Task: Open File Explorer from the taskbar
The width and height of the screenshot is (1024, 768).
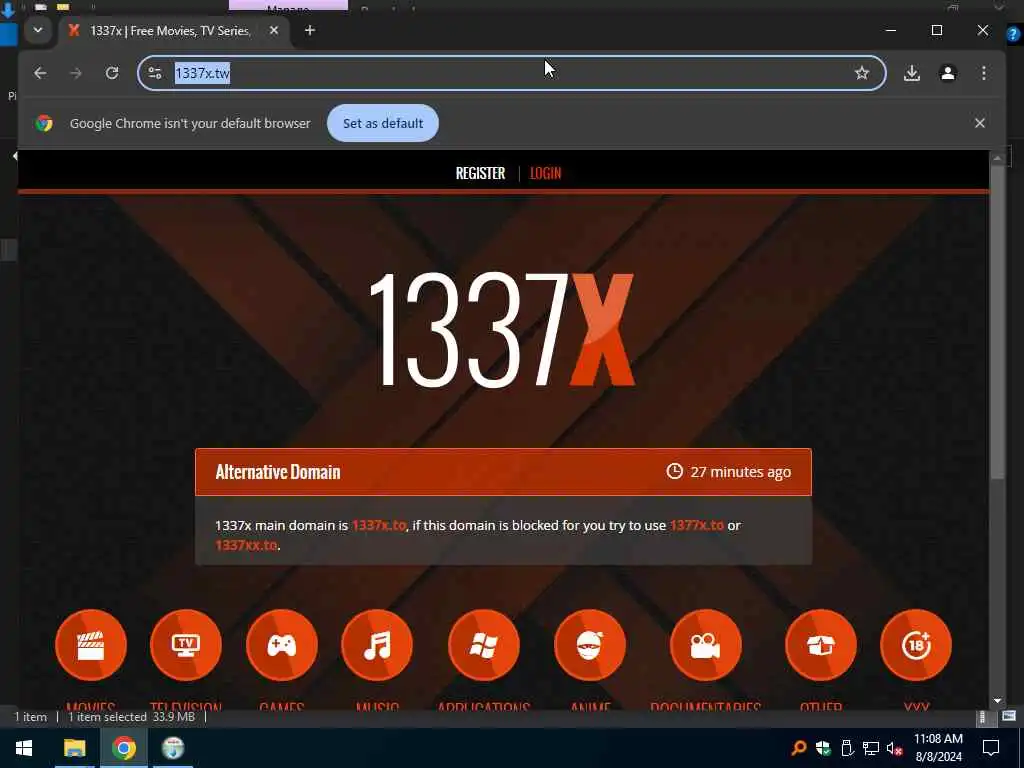Action: pyautogui.click(x=74, y=748)
